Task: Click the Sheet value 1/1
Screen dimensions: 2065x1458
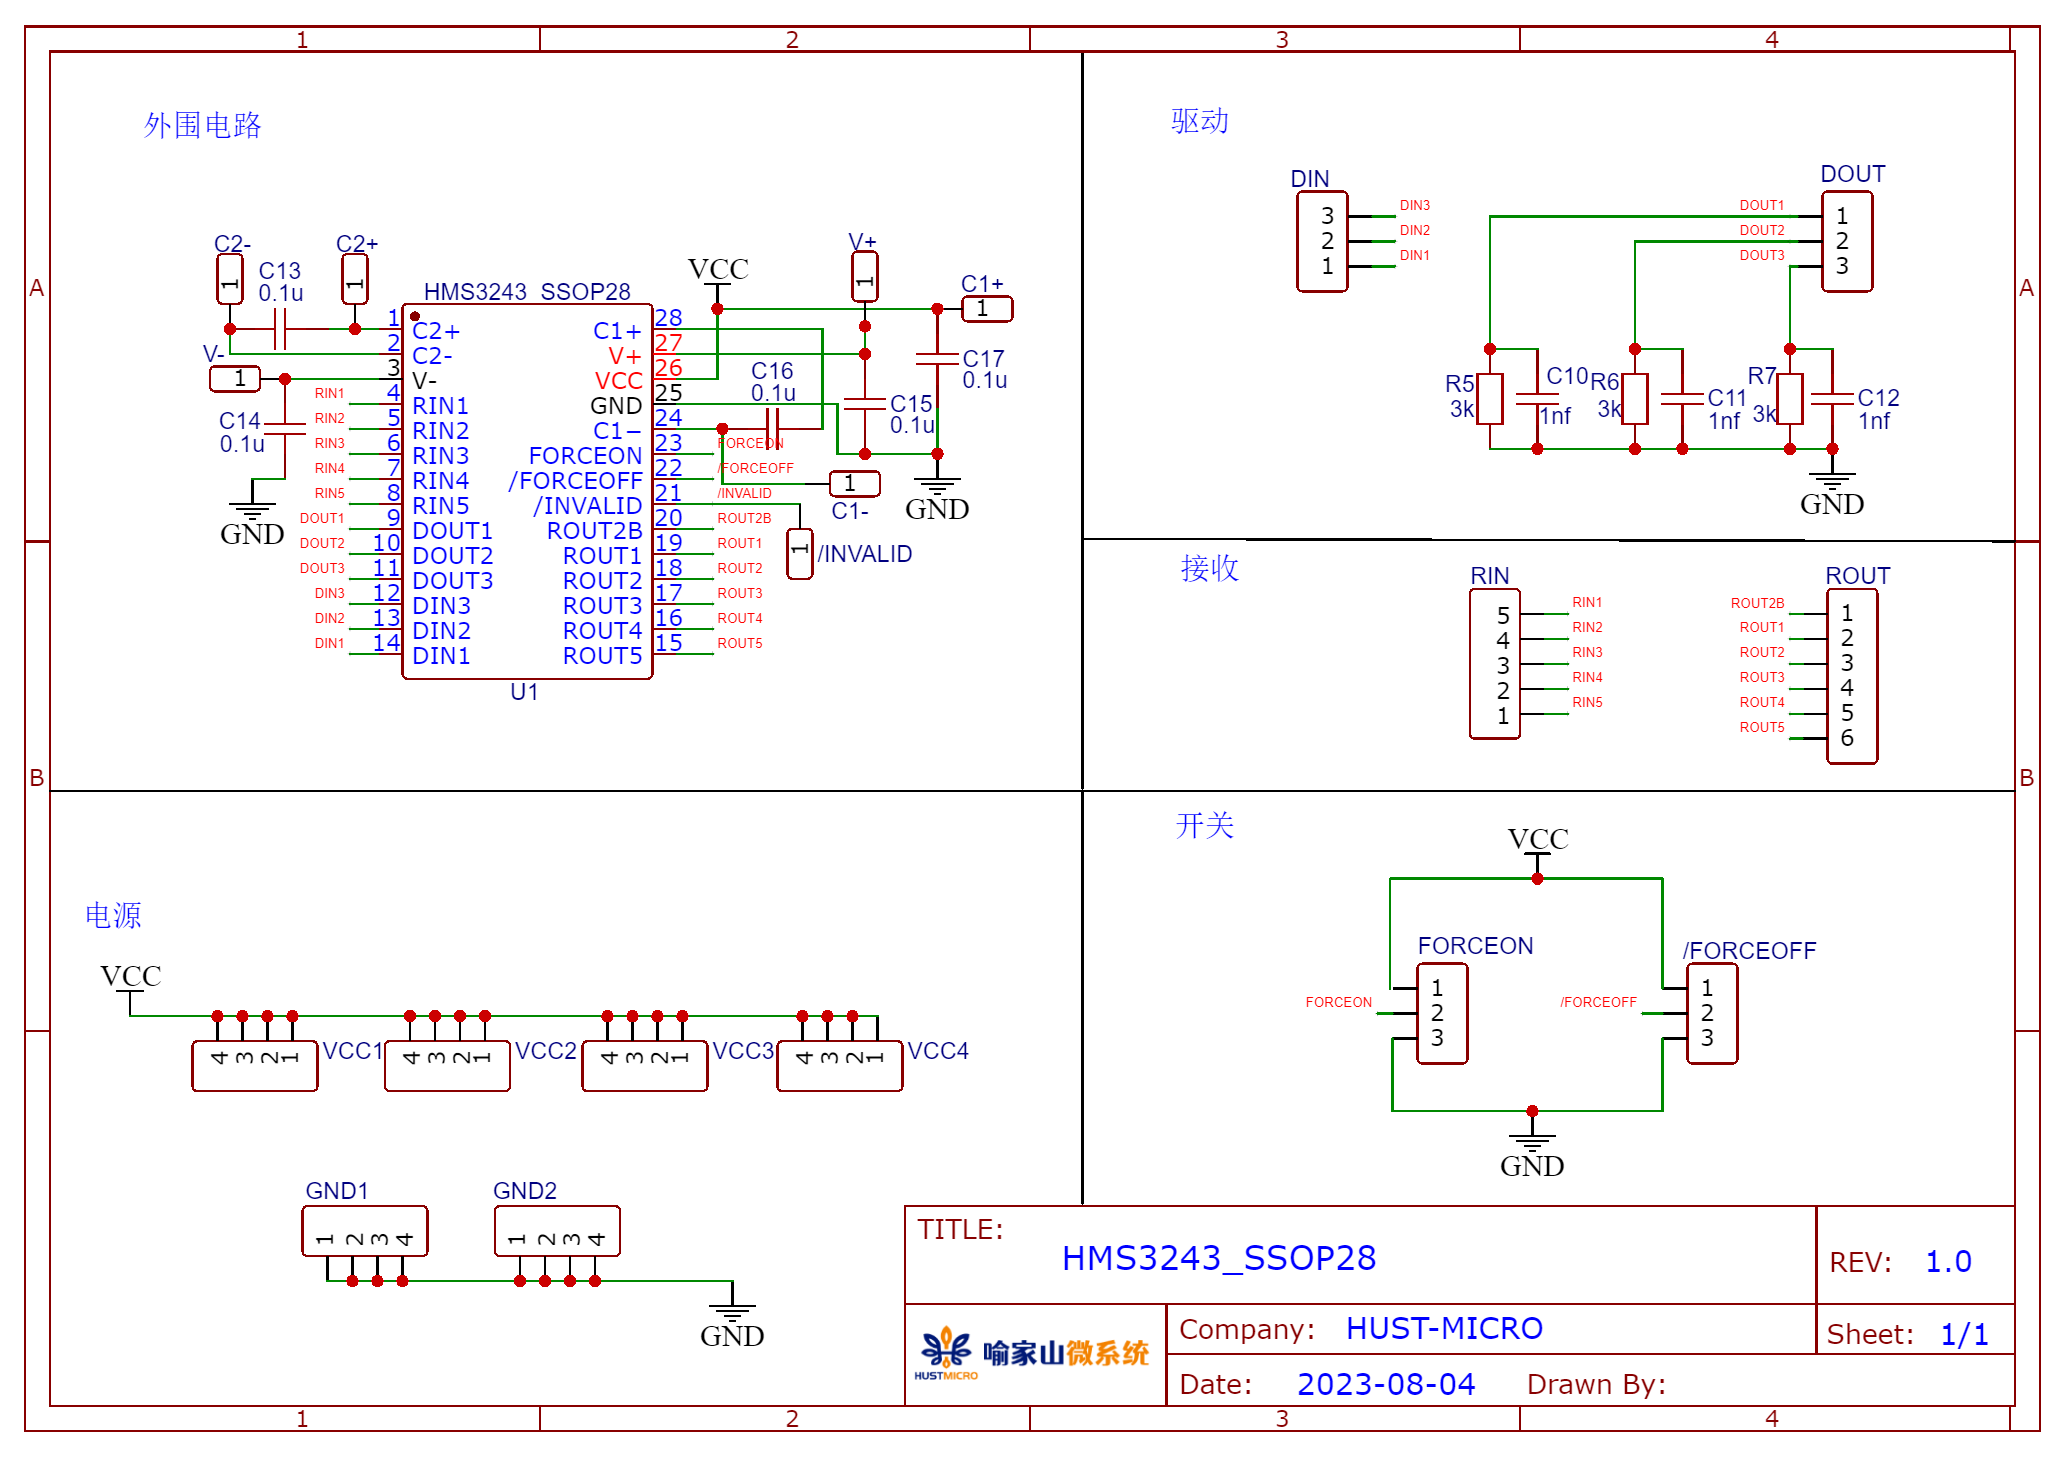Action: (x=1964, y=1334)
